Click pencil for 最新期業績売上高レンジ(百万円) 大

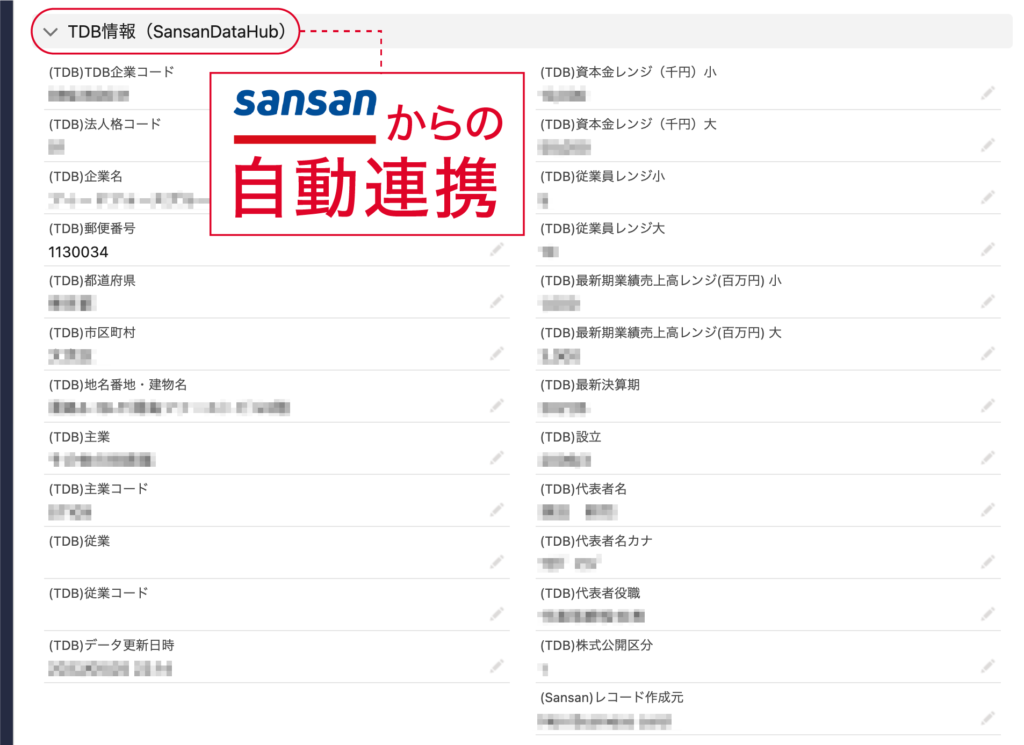987,353
